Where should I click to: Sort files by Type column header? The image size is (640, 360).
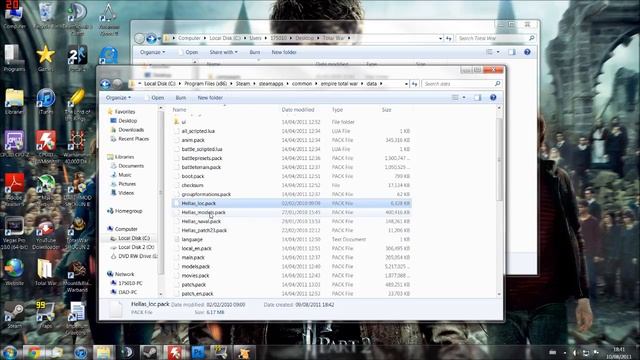(x=353, y=110)
